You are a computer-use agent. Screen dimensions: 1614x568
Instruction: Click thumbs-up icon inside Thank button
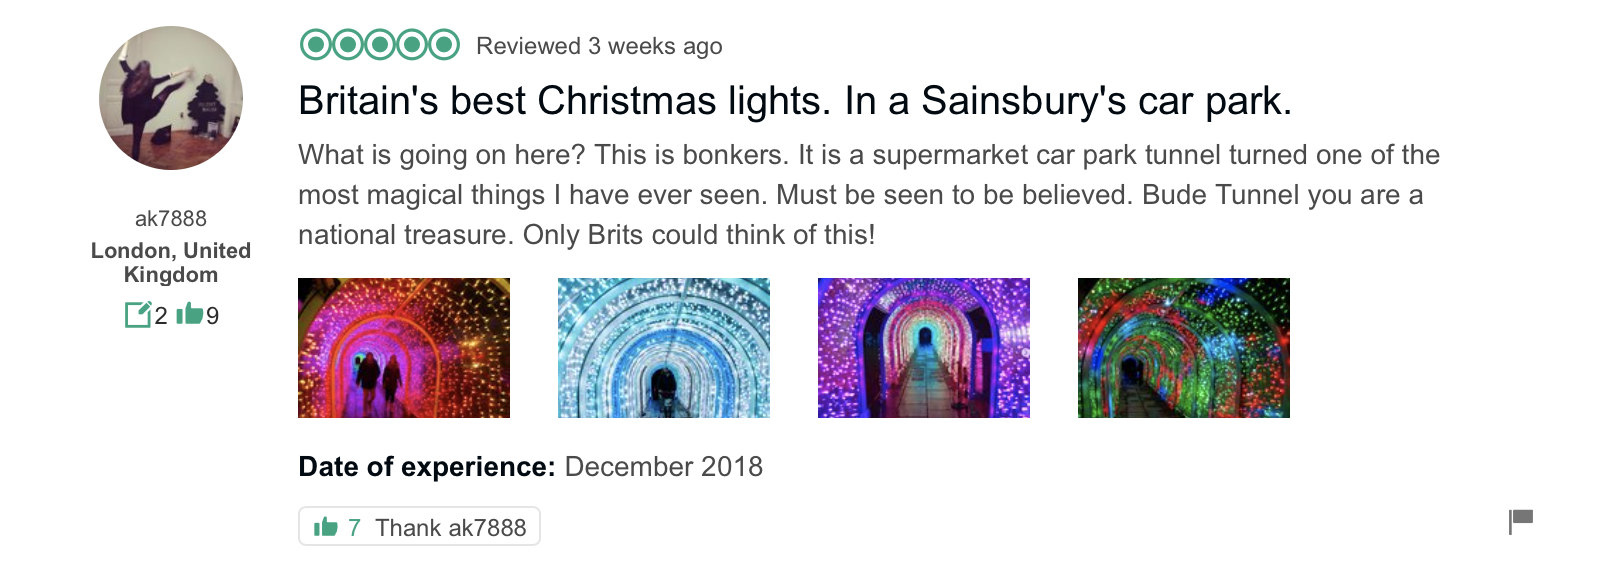click(326, 527)
